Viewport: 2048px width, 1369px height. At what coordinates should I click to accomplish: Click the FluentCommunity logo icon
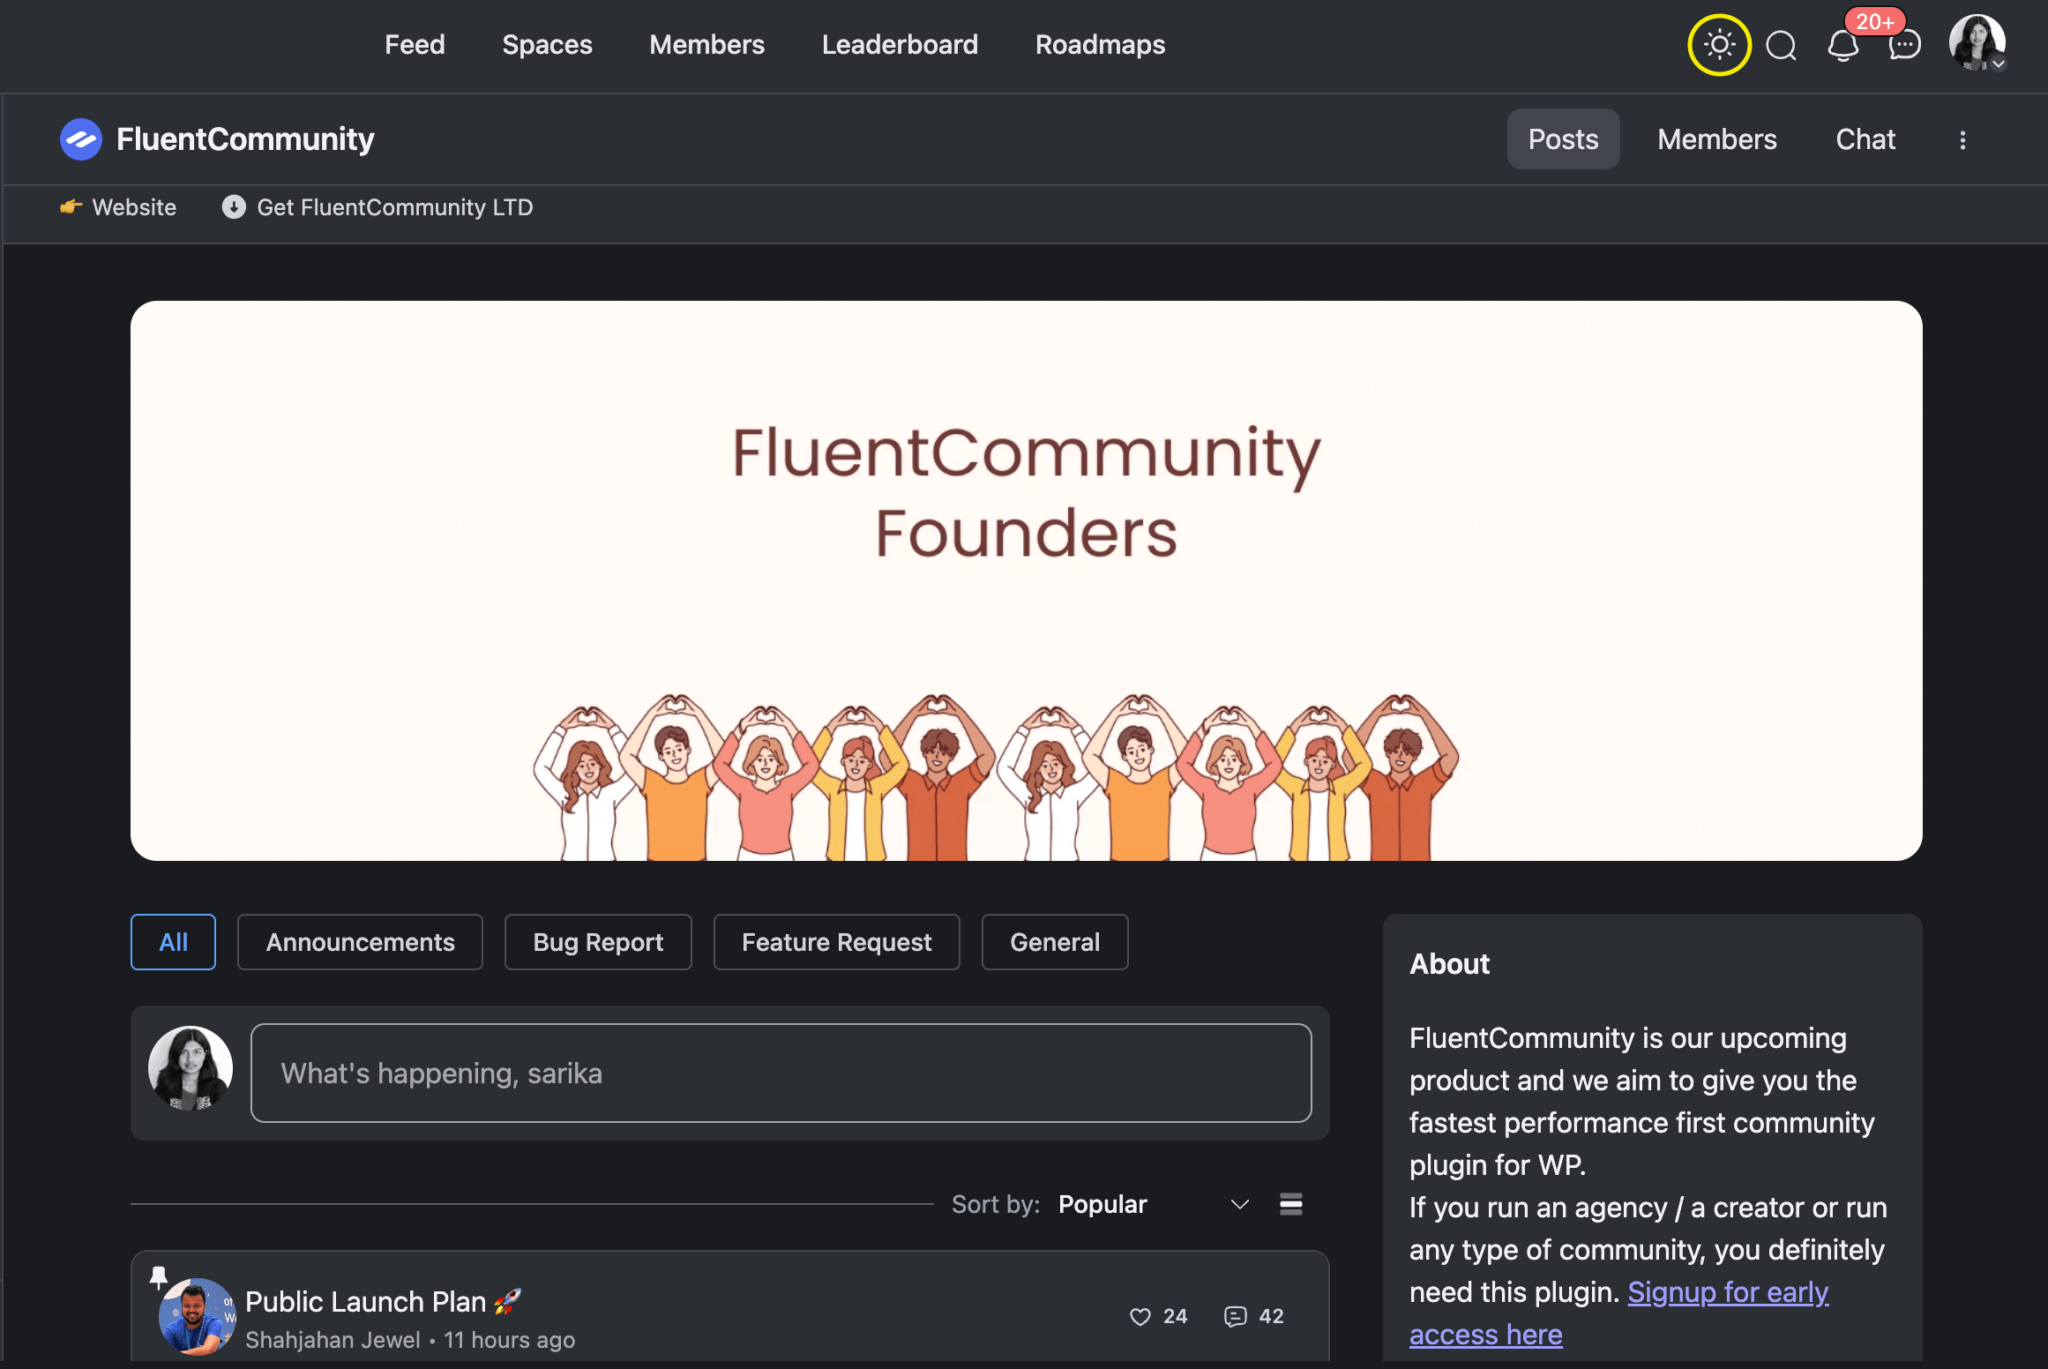pos(82,139)
